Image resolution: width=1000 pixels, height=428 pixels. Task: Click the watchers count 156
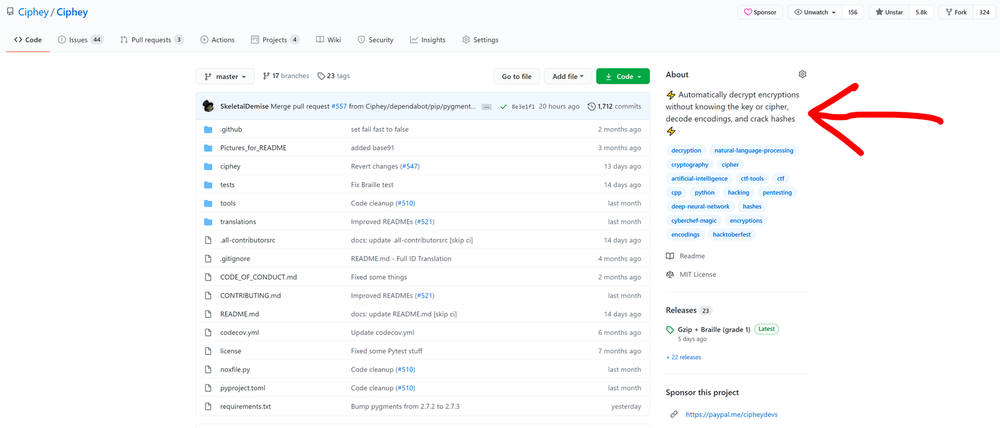tap(853, 12)
